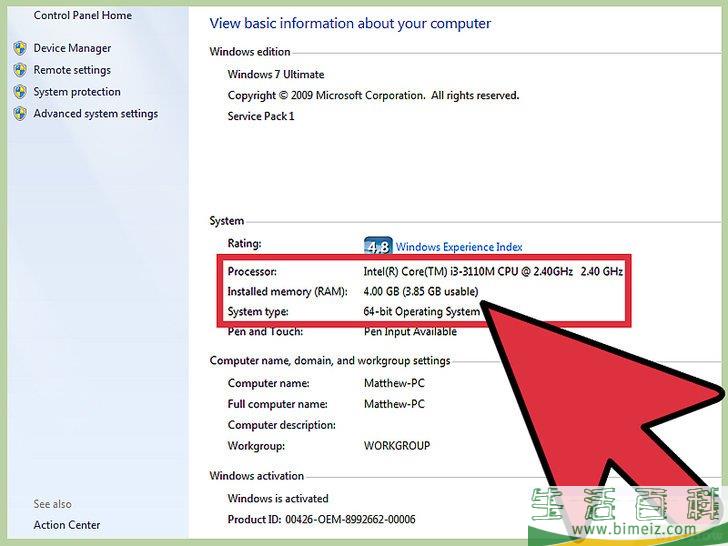The height and width of the screenshot is (546, 728).
Task: Click the Computer name, domain, and workgroup settings heading
Action: click(x=330, y=361)
